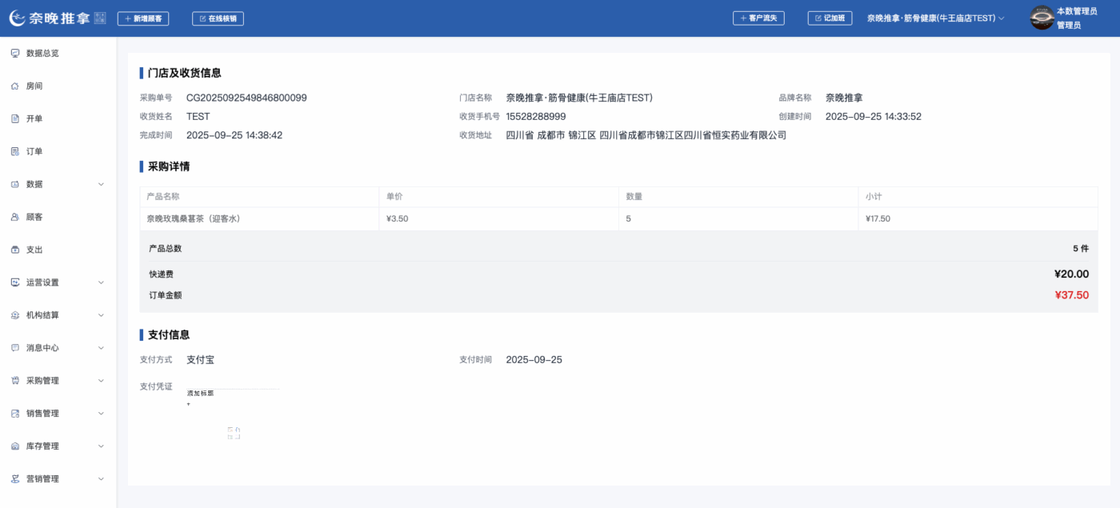
Task: Click the 营销管理 sidebar icon
Action: (x=15, y=479)
